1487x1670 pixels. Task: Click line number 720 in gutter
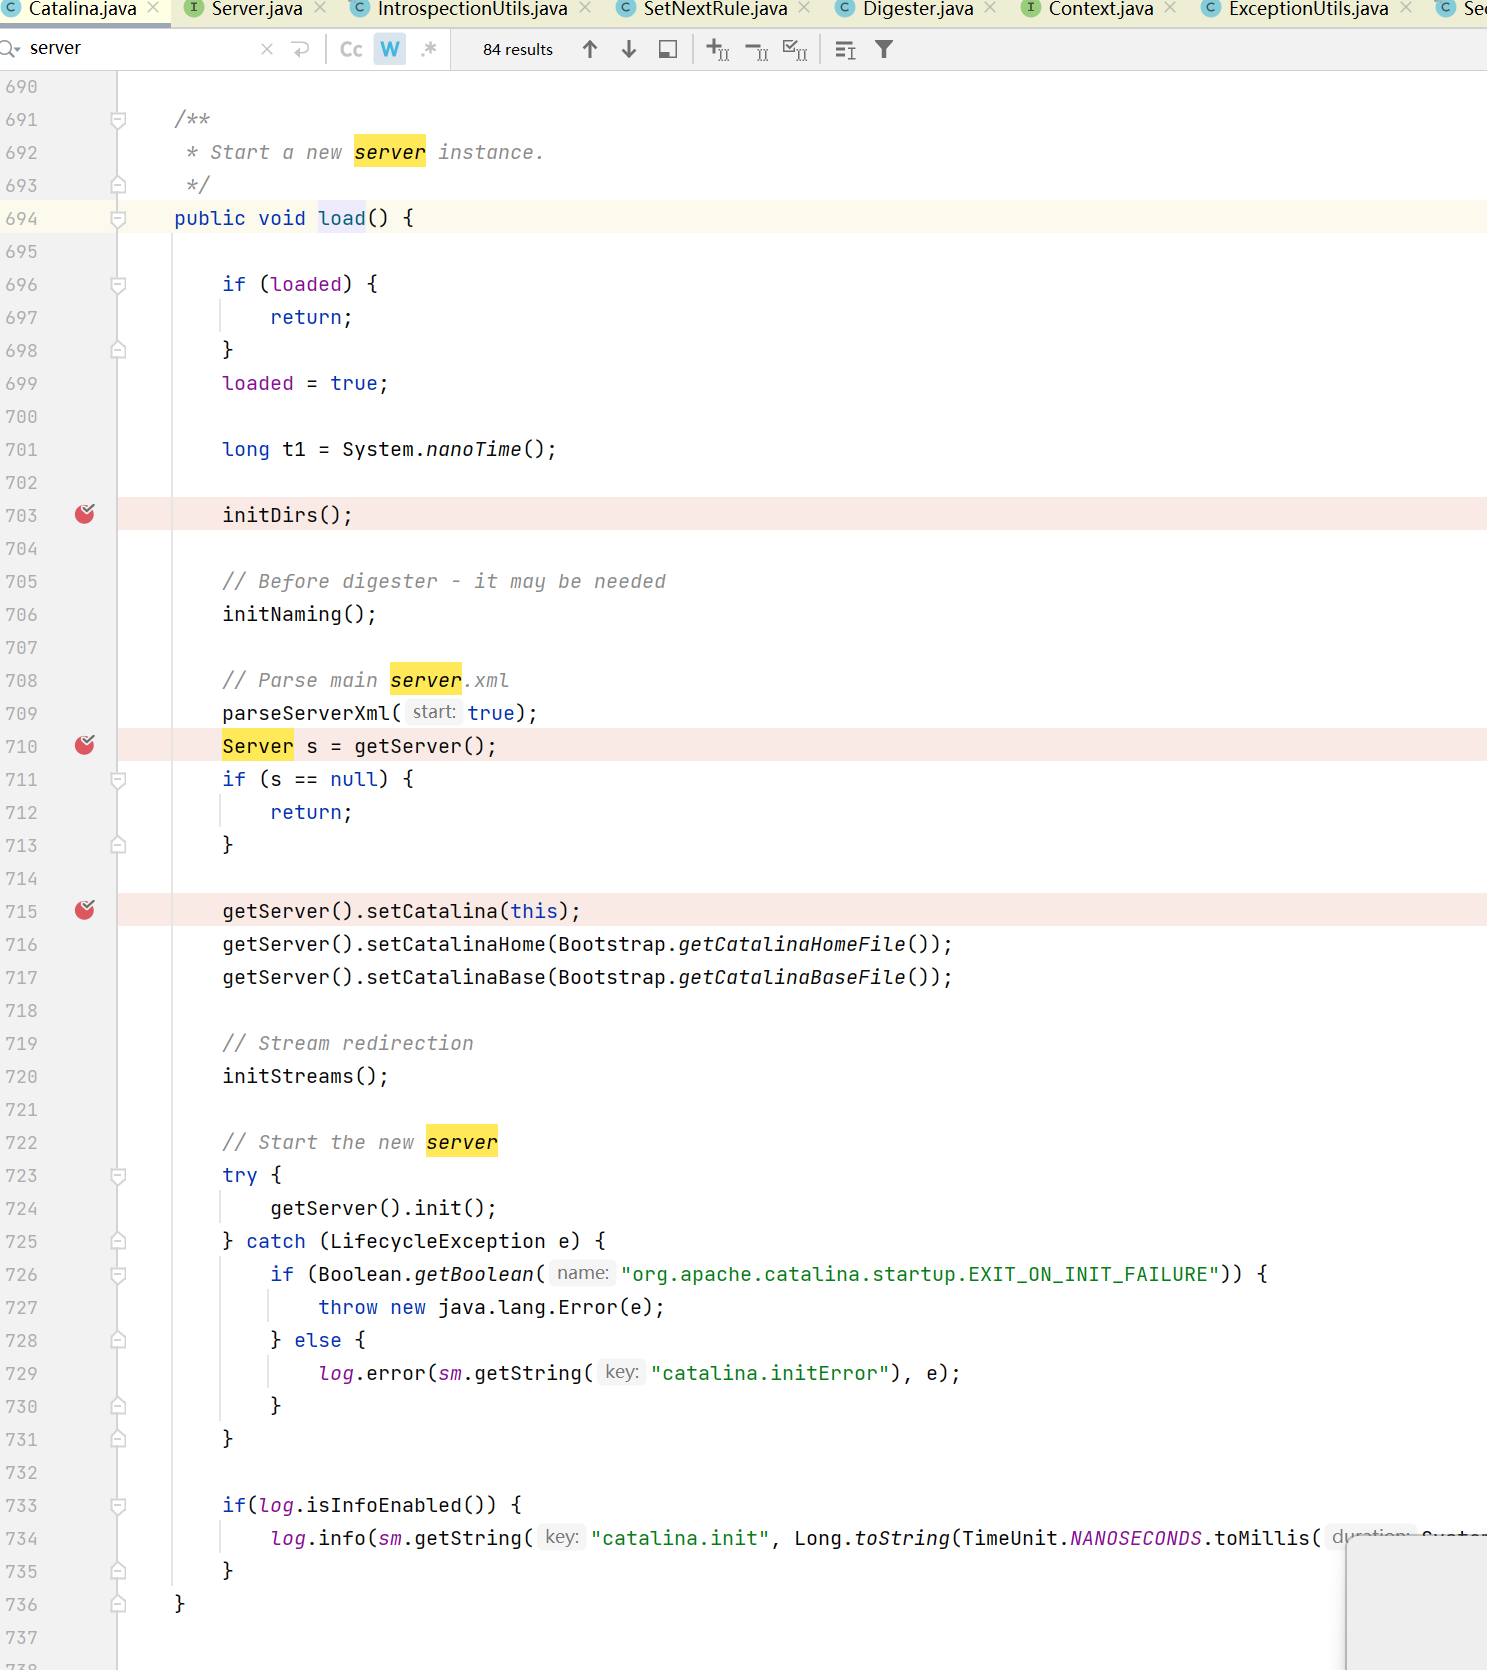click(x=21, y=1077)
